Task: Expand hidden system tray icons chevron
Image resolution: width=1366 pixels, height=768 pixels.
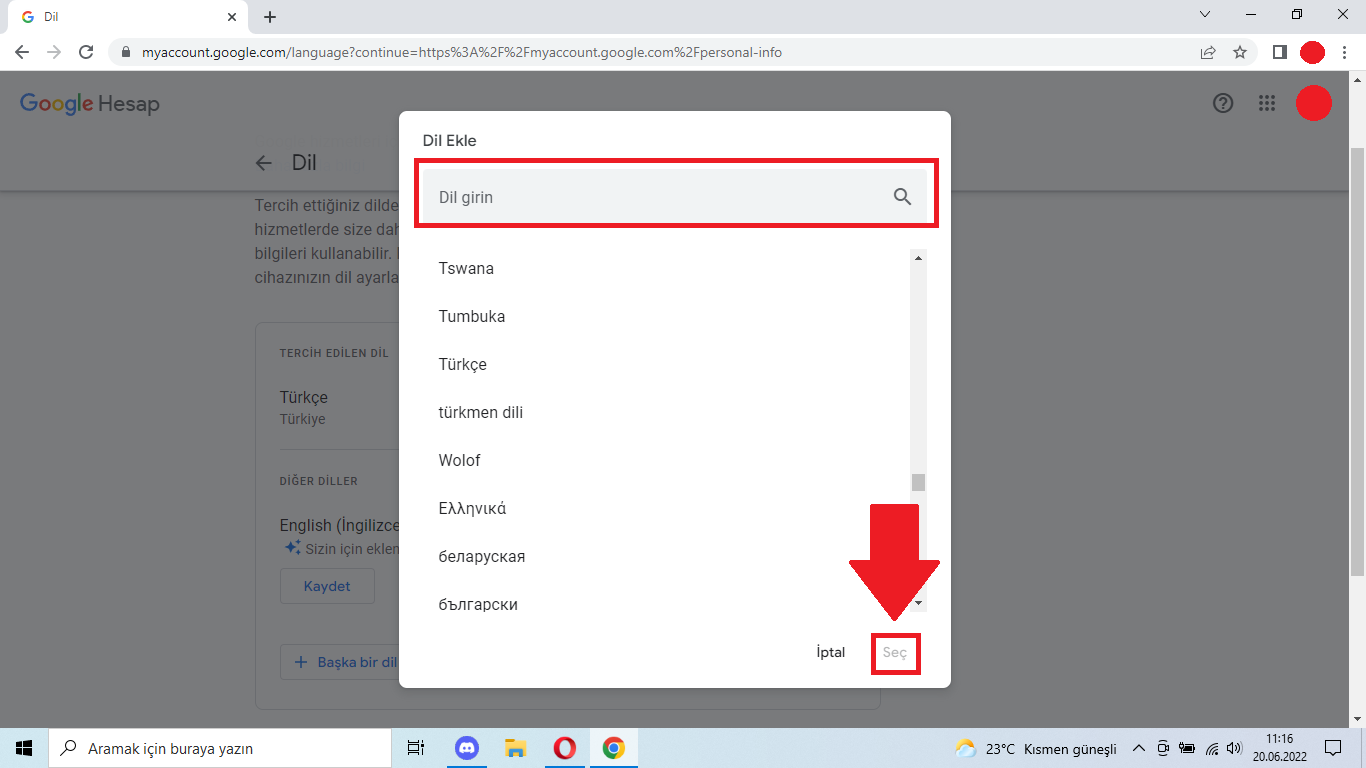Action: (x=1138, y=748)
